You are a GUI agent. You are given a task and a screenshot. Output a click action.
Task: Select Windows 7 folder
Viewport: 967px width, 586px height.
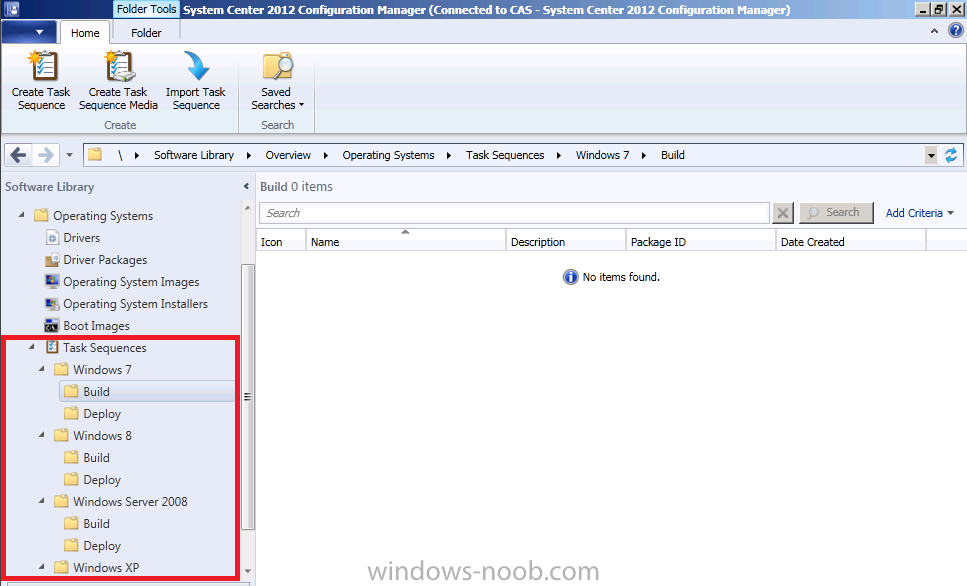pyautogui.click(x=102, y=369)
